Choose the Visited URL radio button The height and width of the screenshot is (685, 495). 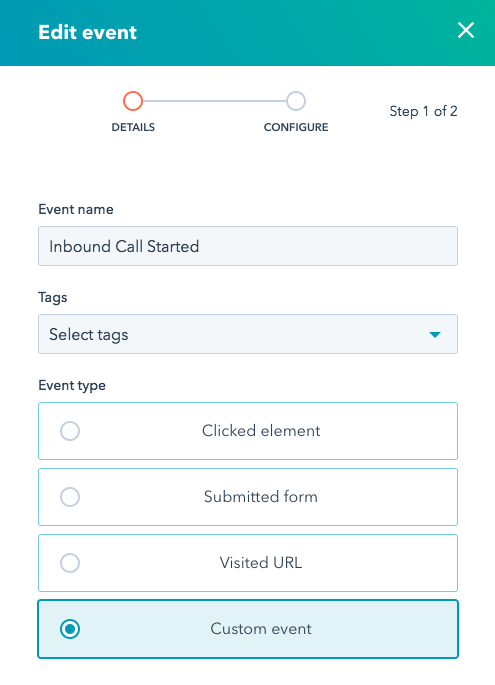point(70,563)
